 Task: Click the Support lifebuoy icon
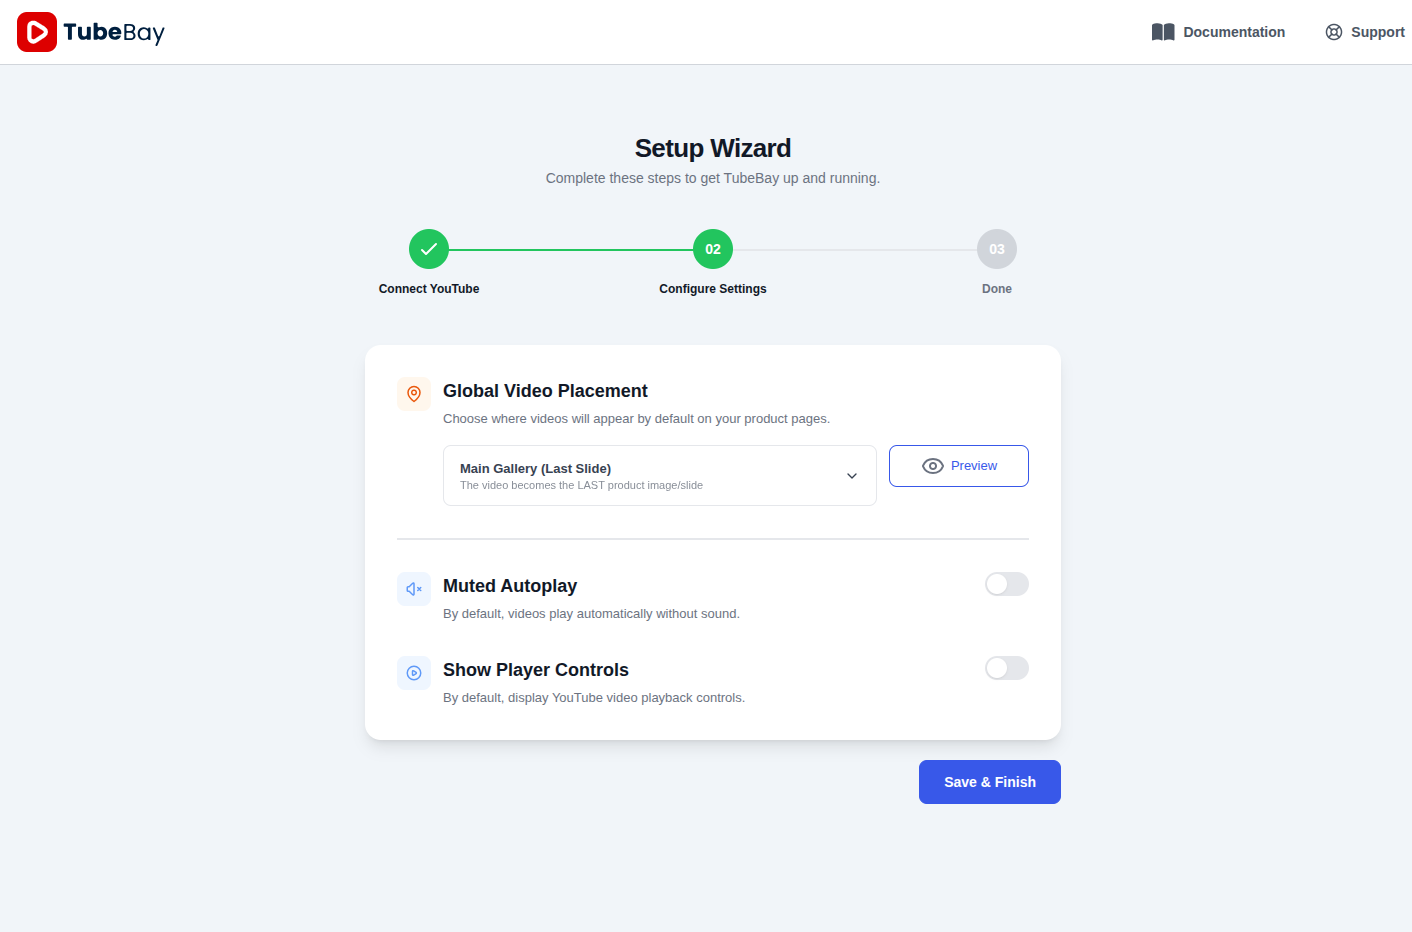pyautogui.click(x=1334, y=32)
